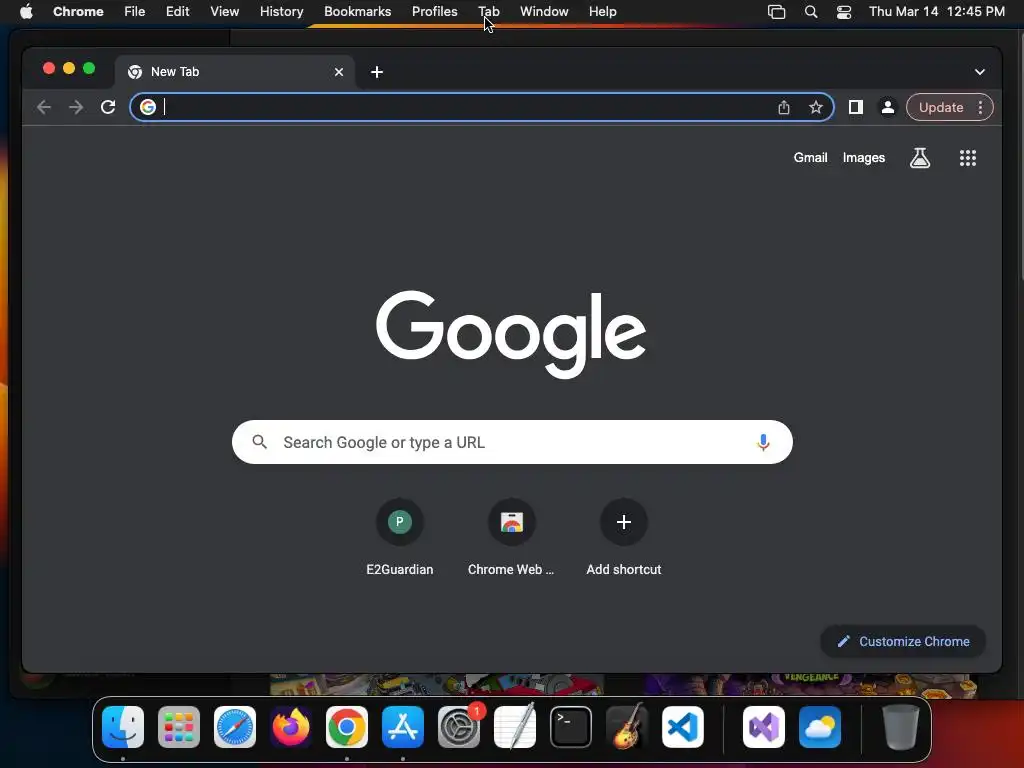Open Finder from the Dock
The height and width of the screenshot is (768, 1024).
point(123,727)
